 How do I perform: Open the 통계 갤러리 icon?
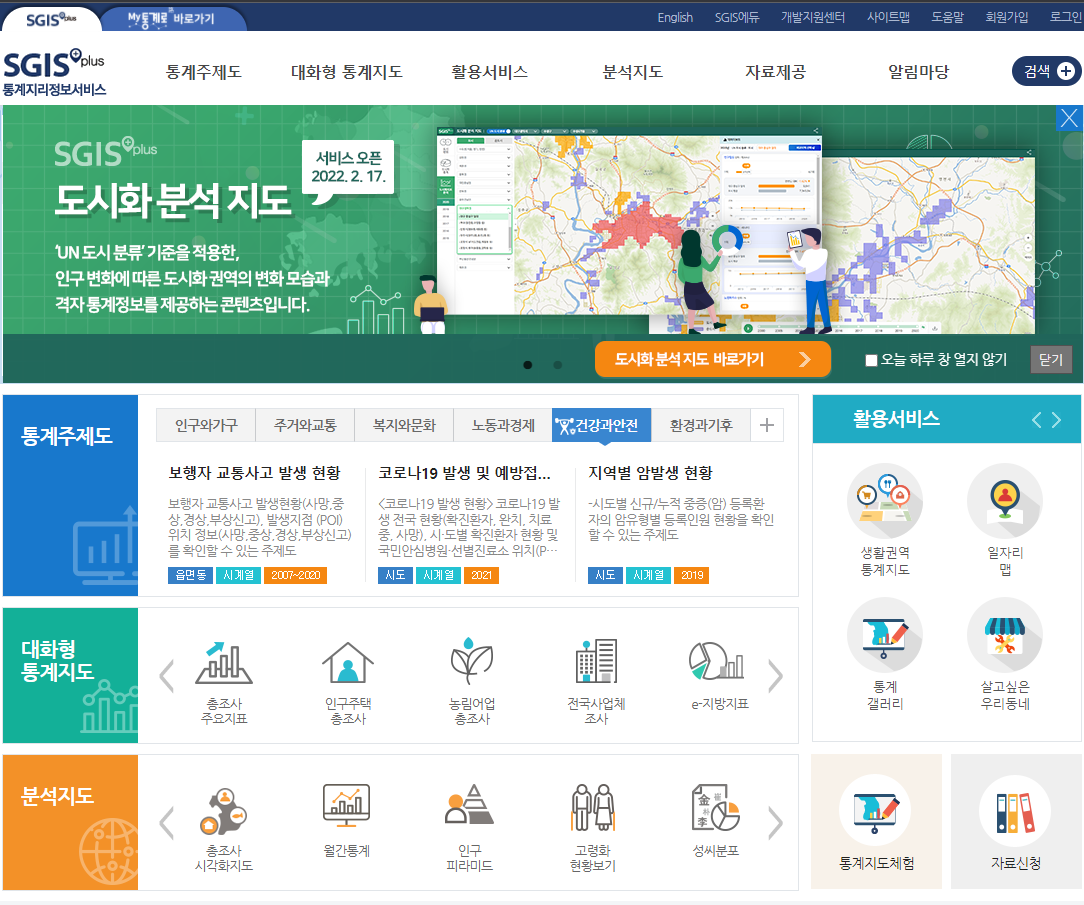[885, 635]
